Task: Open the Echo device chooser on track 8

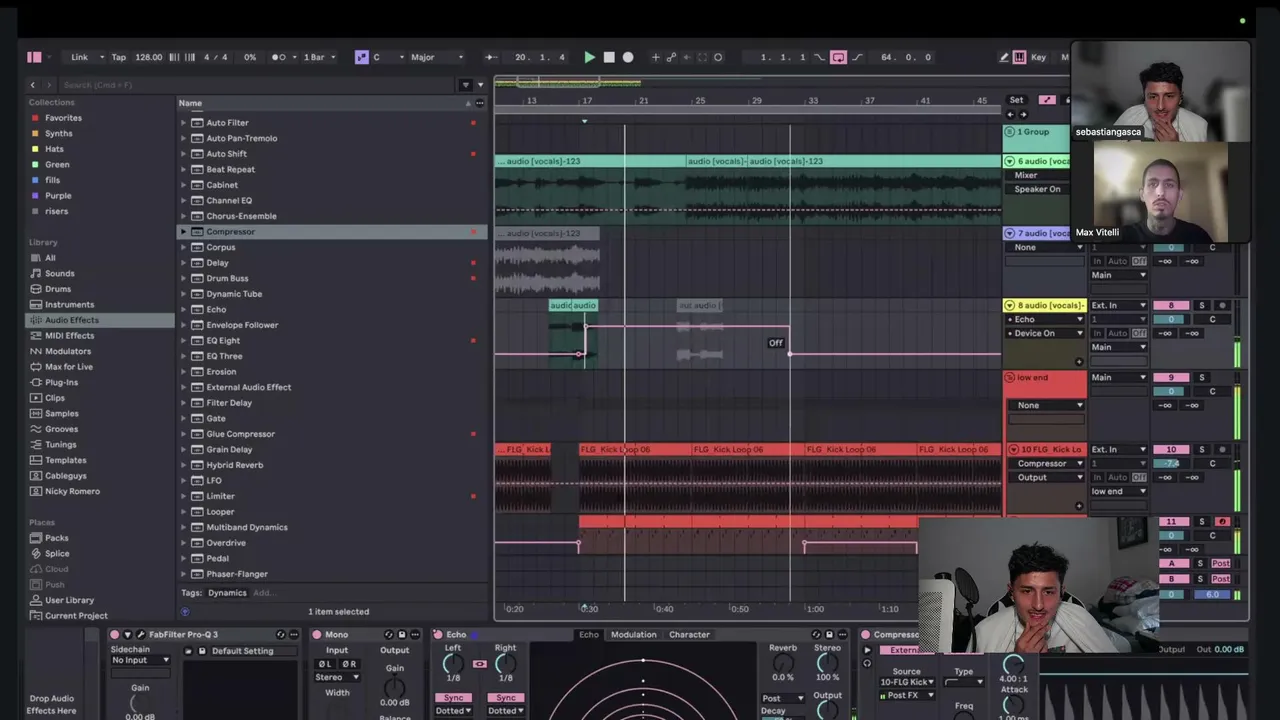Action: [x=1045, y=319]
